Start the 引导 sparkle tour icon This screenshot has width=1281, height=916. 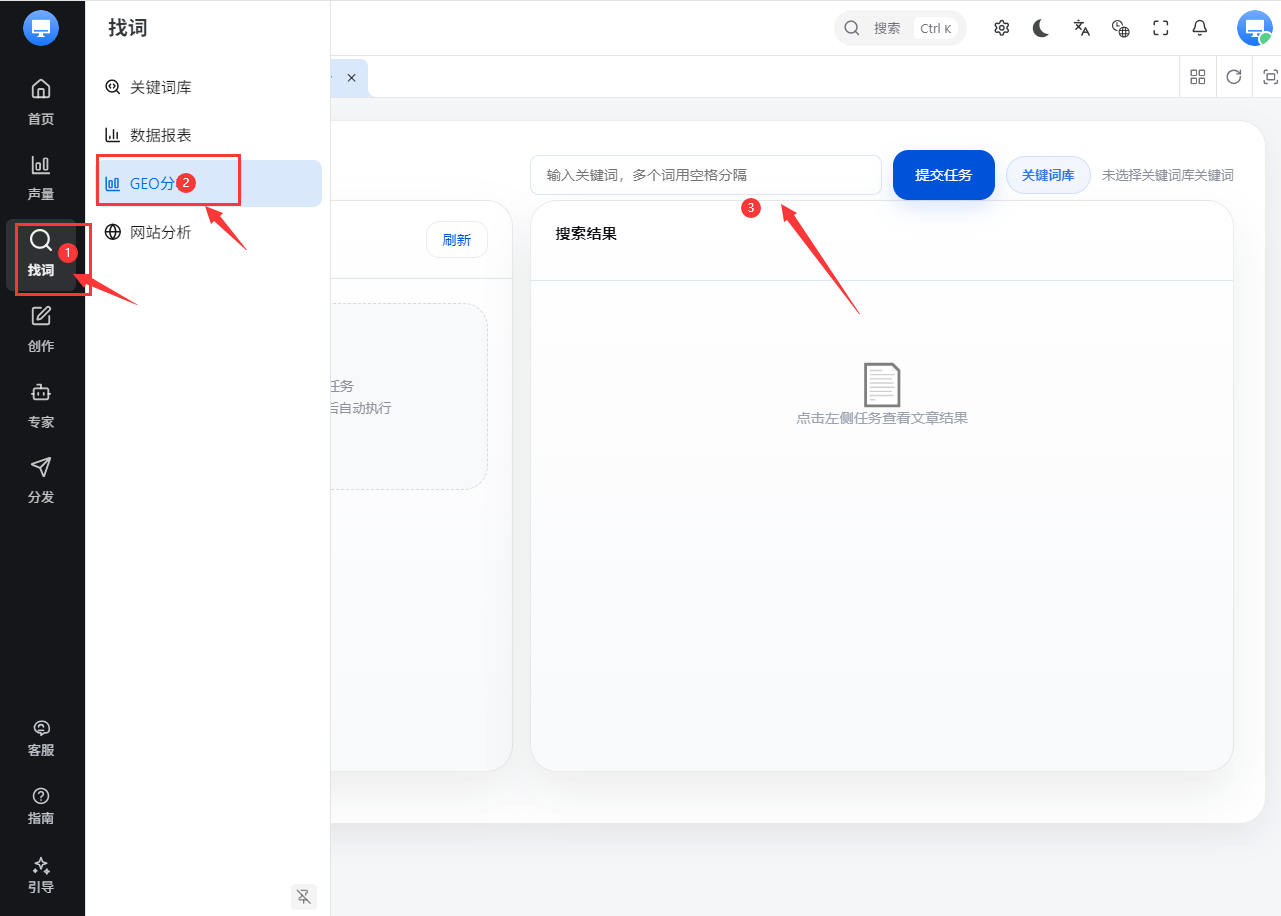click(41, 875)
